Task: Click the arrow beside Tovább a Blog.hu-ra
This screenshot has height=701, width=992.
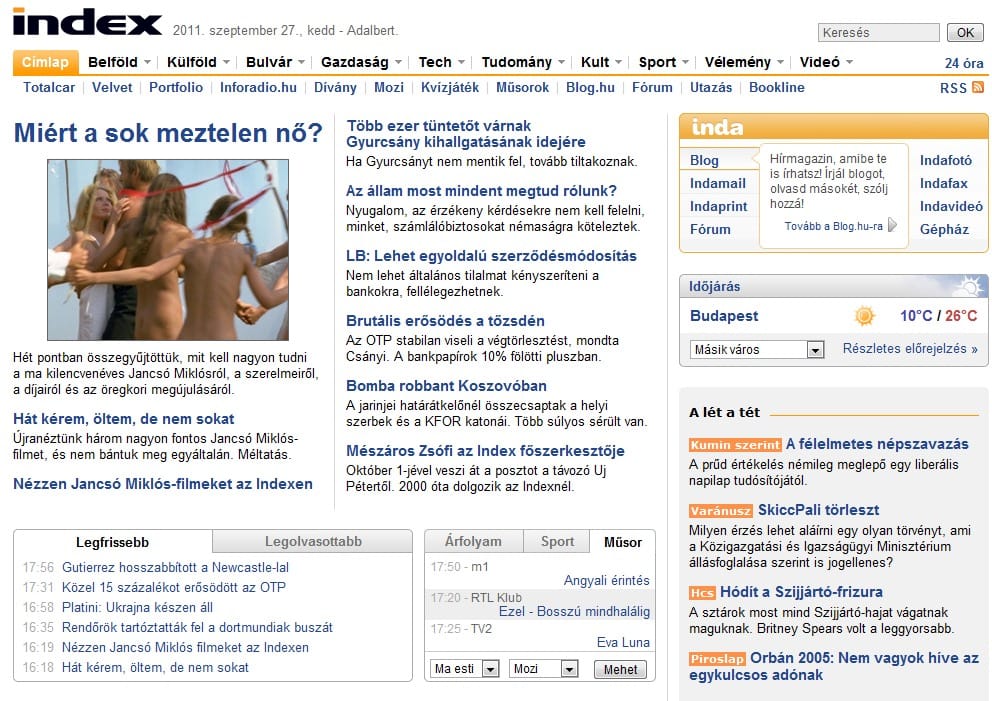Action: 892,225
